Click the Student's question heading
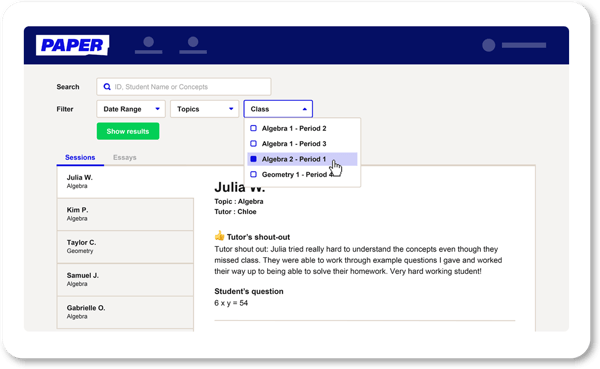This screenshot has width=600, height=369. 249,291
